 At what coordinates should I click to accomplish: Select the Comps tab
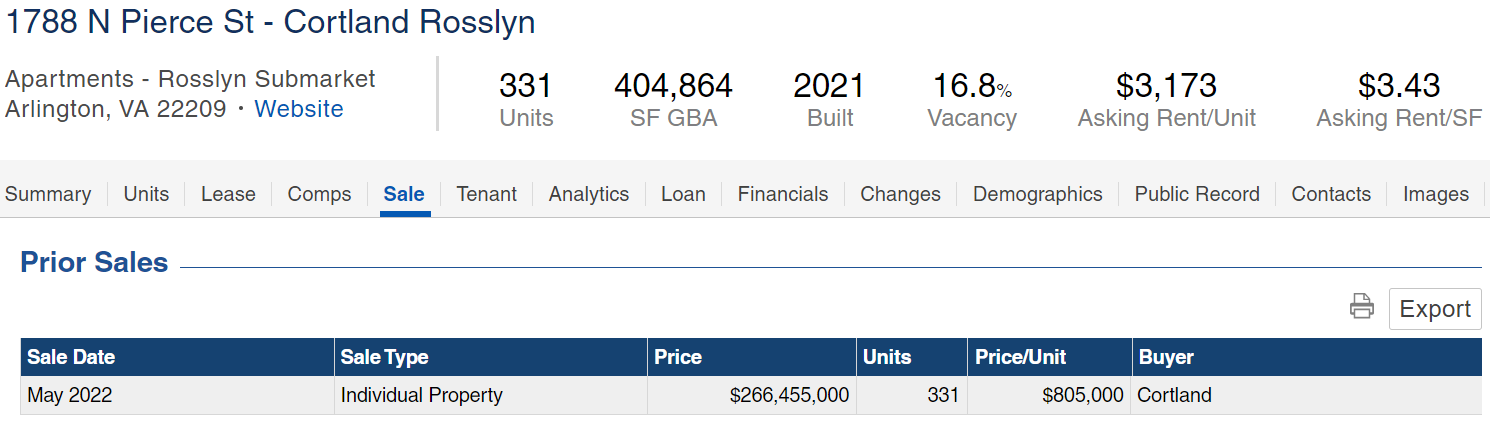coord(319,194)
